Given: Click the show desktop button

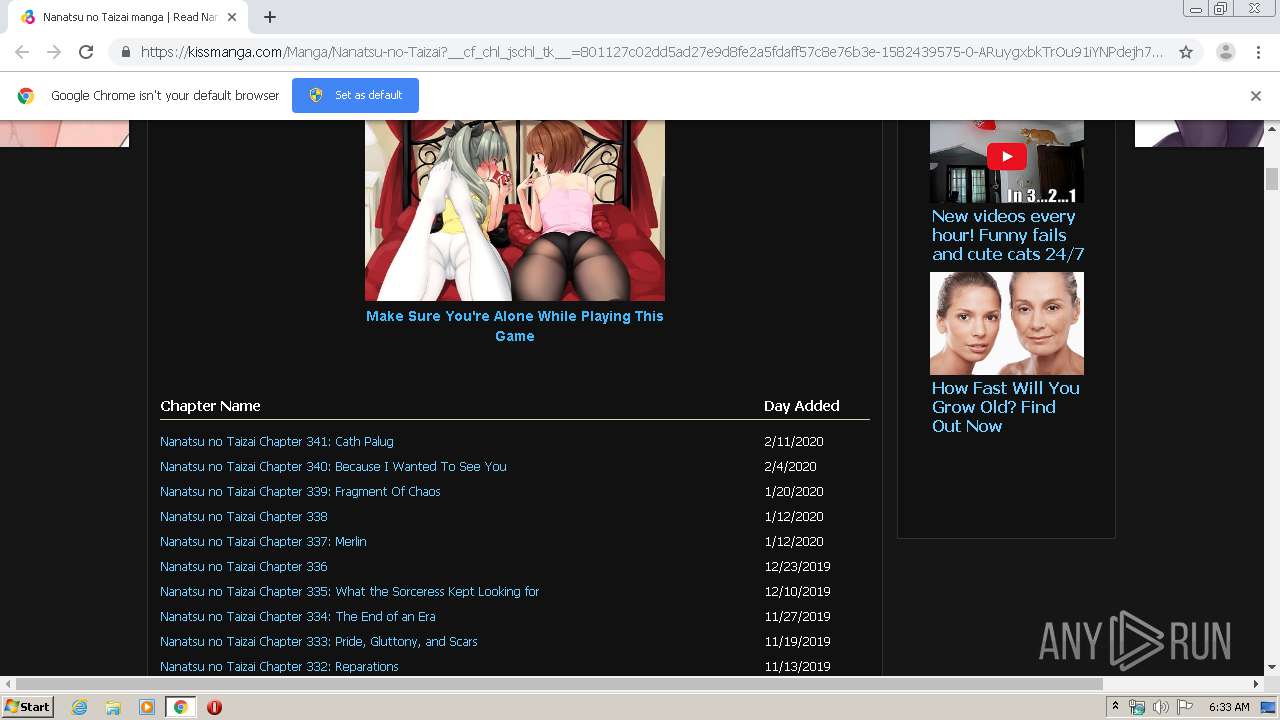Looking at the screenshot, I should click(x=1269, y=707).
